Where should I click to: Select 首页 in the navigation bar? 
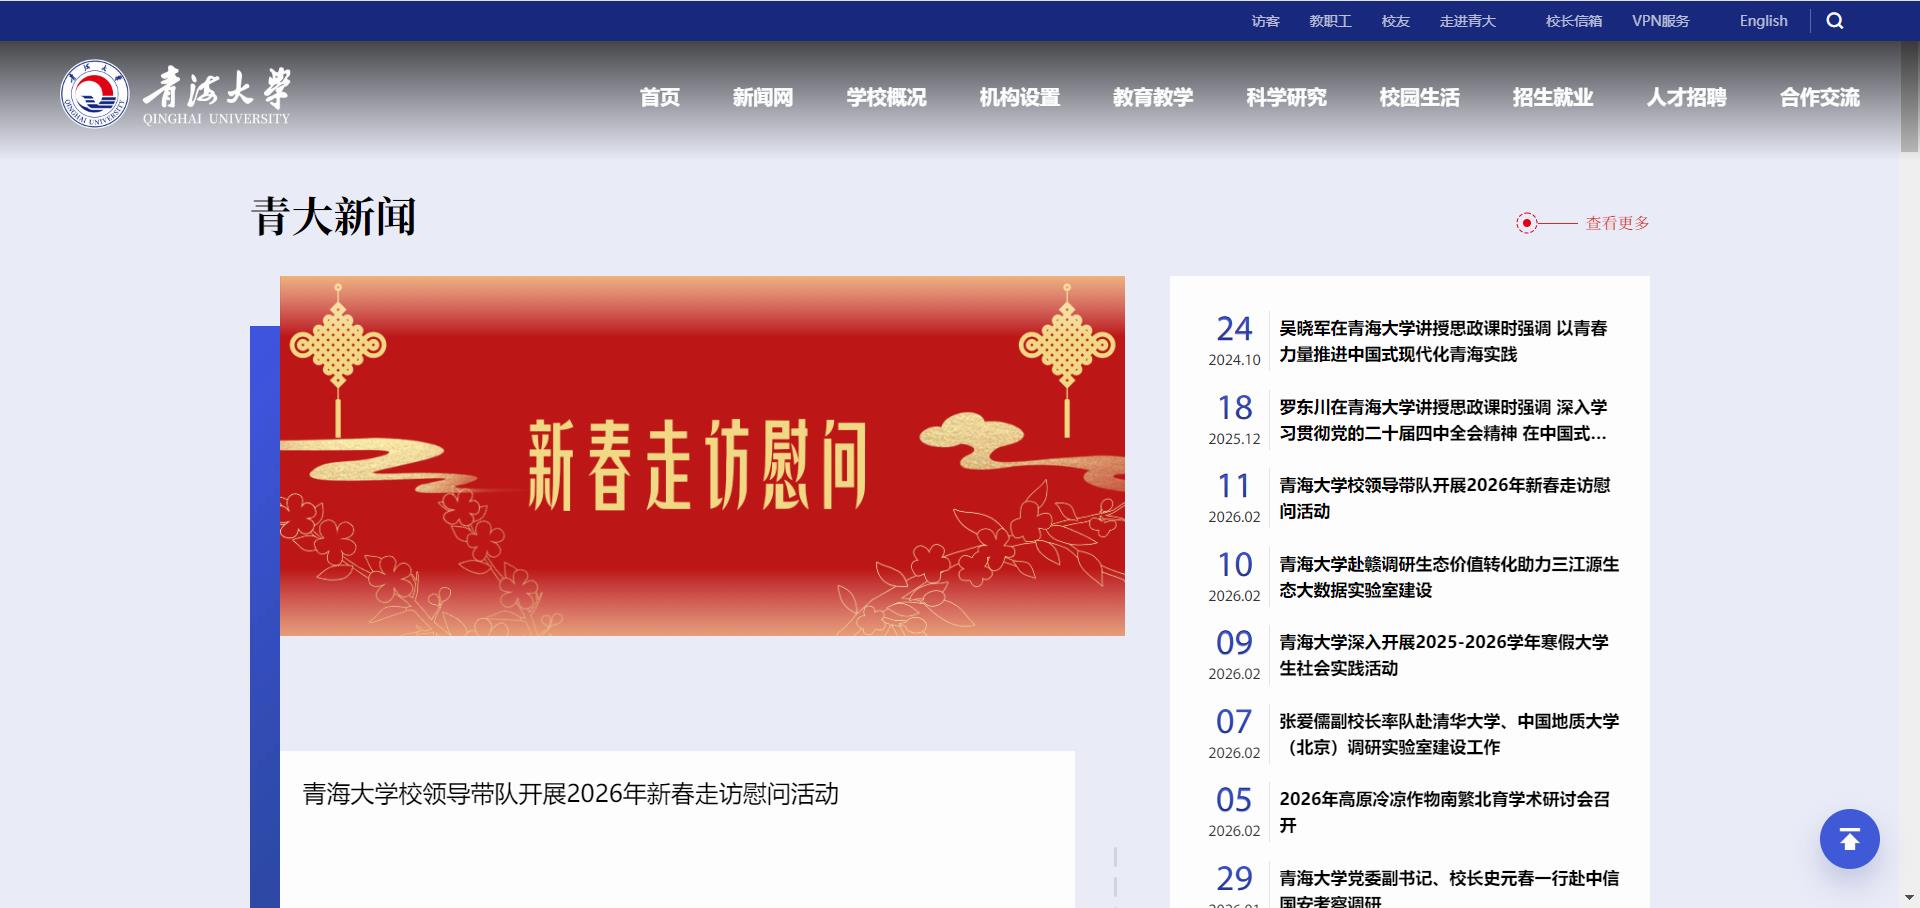point(660,97)
